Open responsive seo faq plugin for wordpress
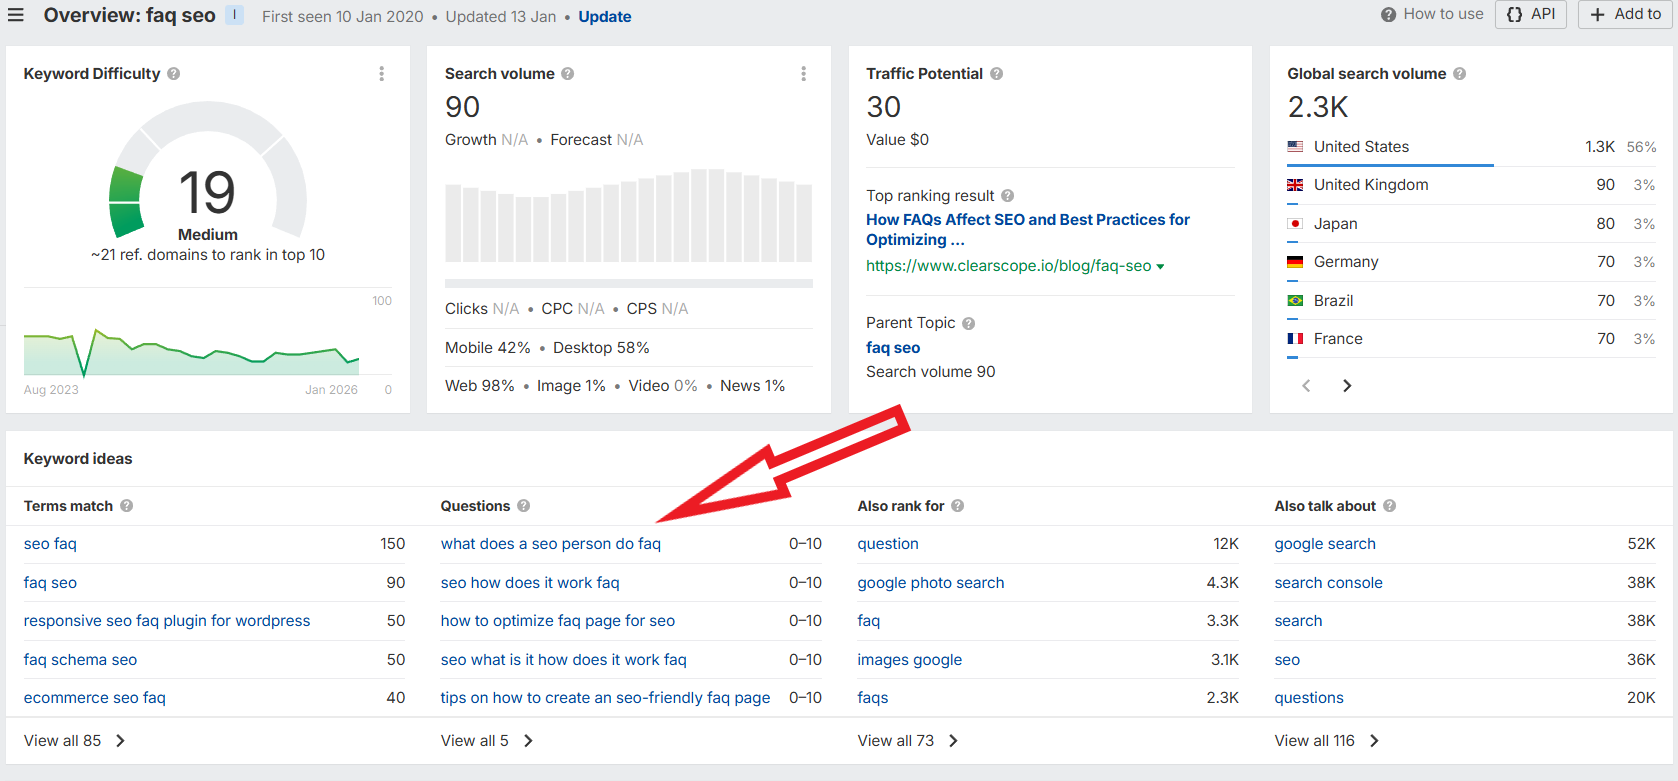 [167, 621]
